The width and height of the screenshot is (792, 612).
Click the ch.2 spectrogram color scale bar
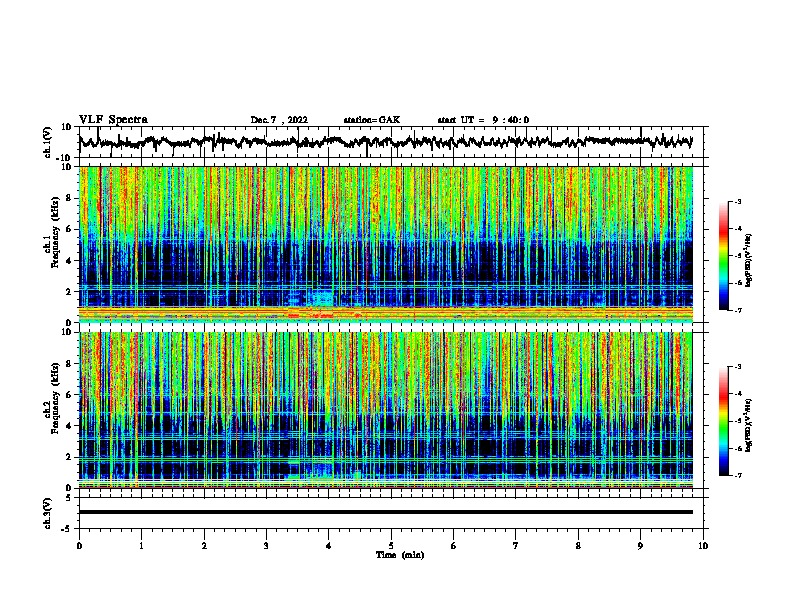coord(724,421)
